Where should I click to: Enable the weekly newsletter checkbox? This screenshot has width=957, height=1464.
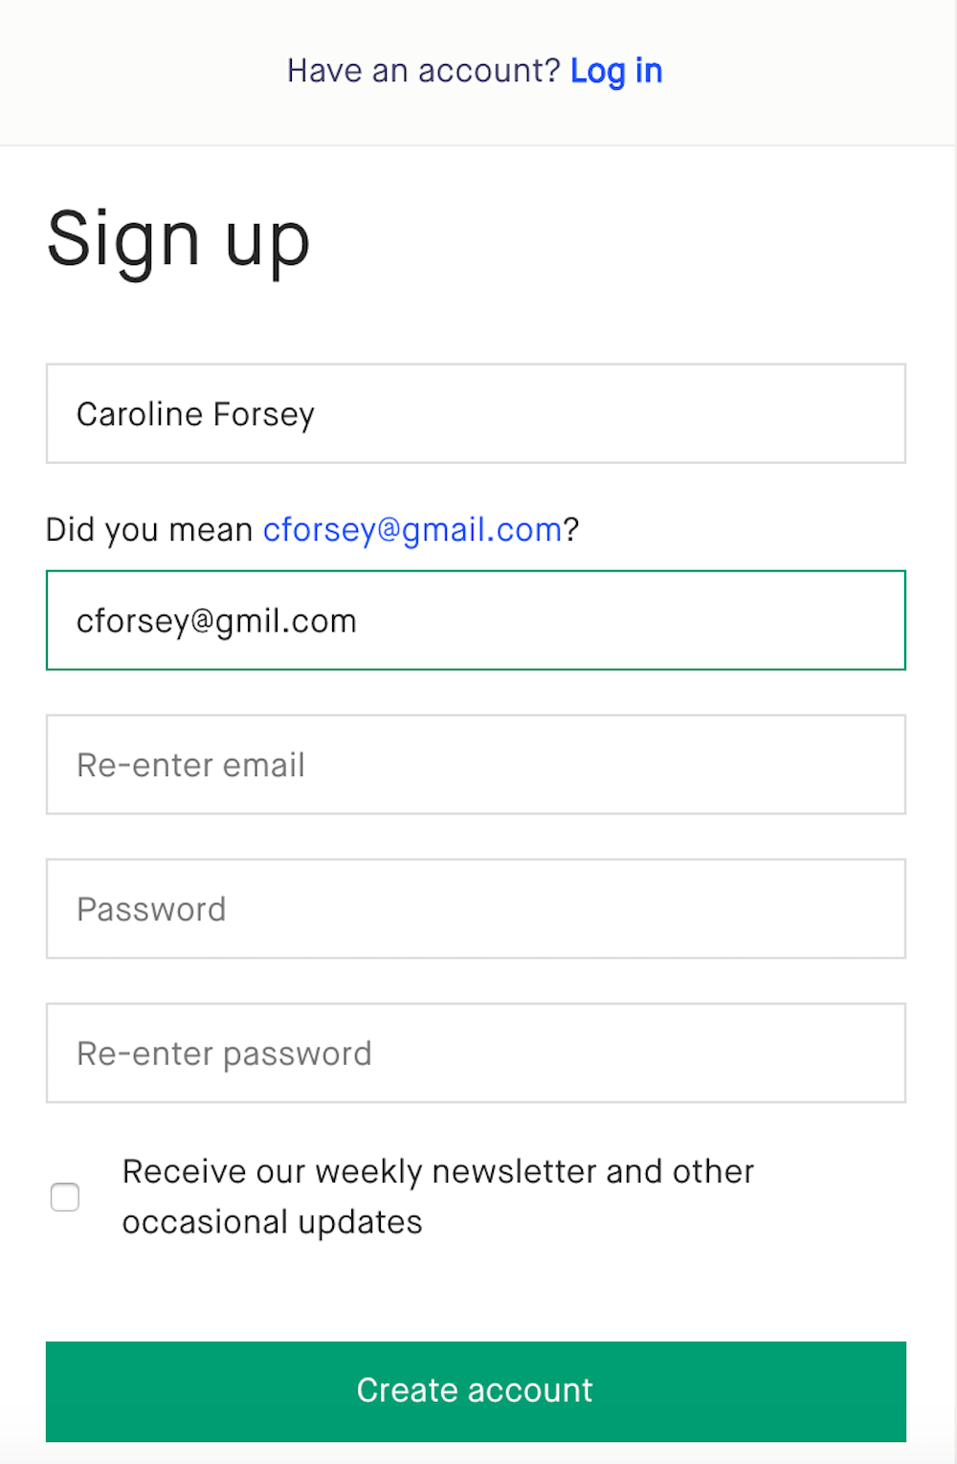(65, 1197)
